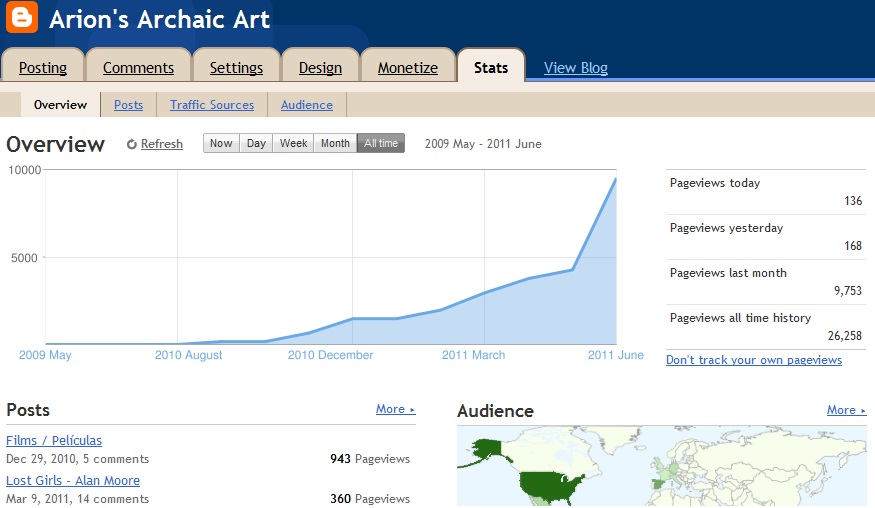Open the Traffic Sources sub-tab
Screen dimensions: 875x508
click(212, 104)
